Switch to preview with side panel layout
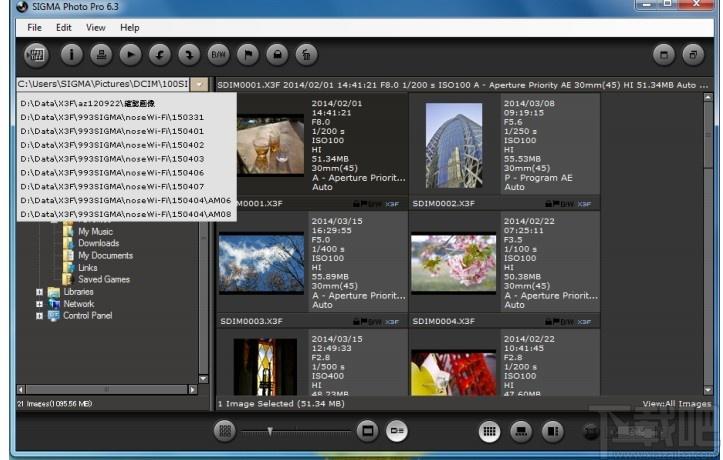Viewport: 723px width, 460px height. tap(553, 431)
